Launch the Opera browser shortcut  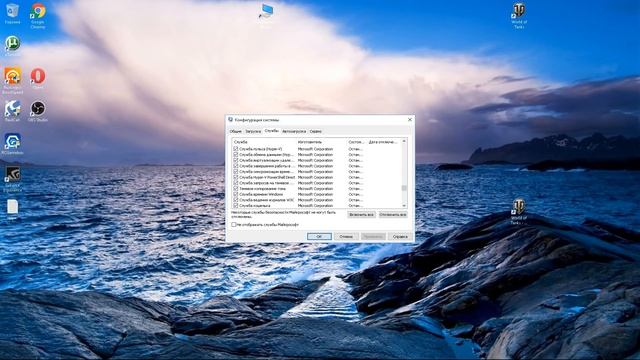tap(38, 78)
